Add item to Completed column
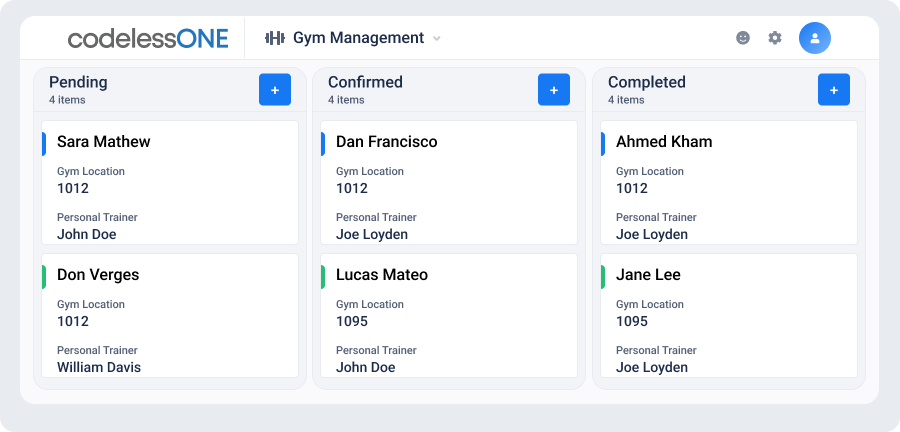 tap(834, 89)
